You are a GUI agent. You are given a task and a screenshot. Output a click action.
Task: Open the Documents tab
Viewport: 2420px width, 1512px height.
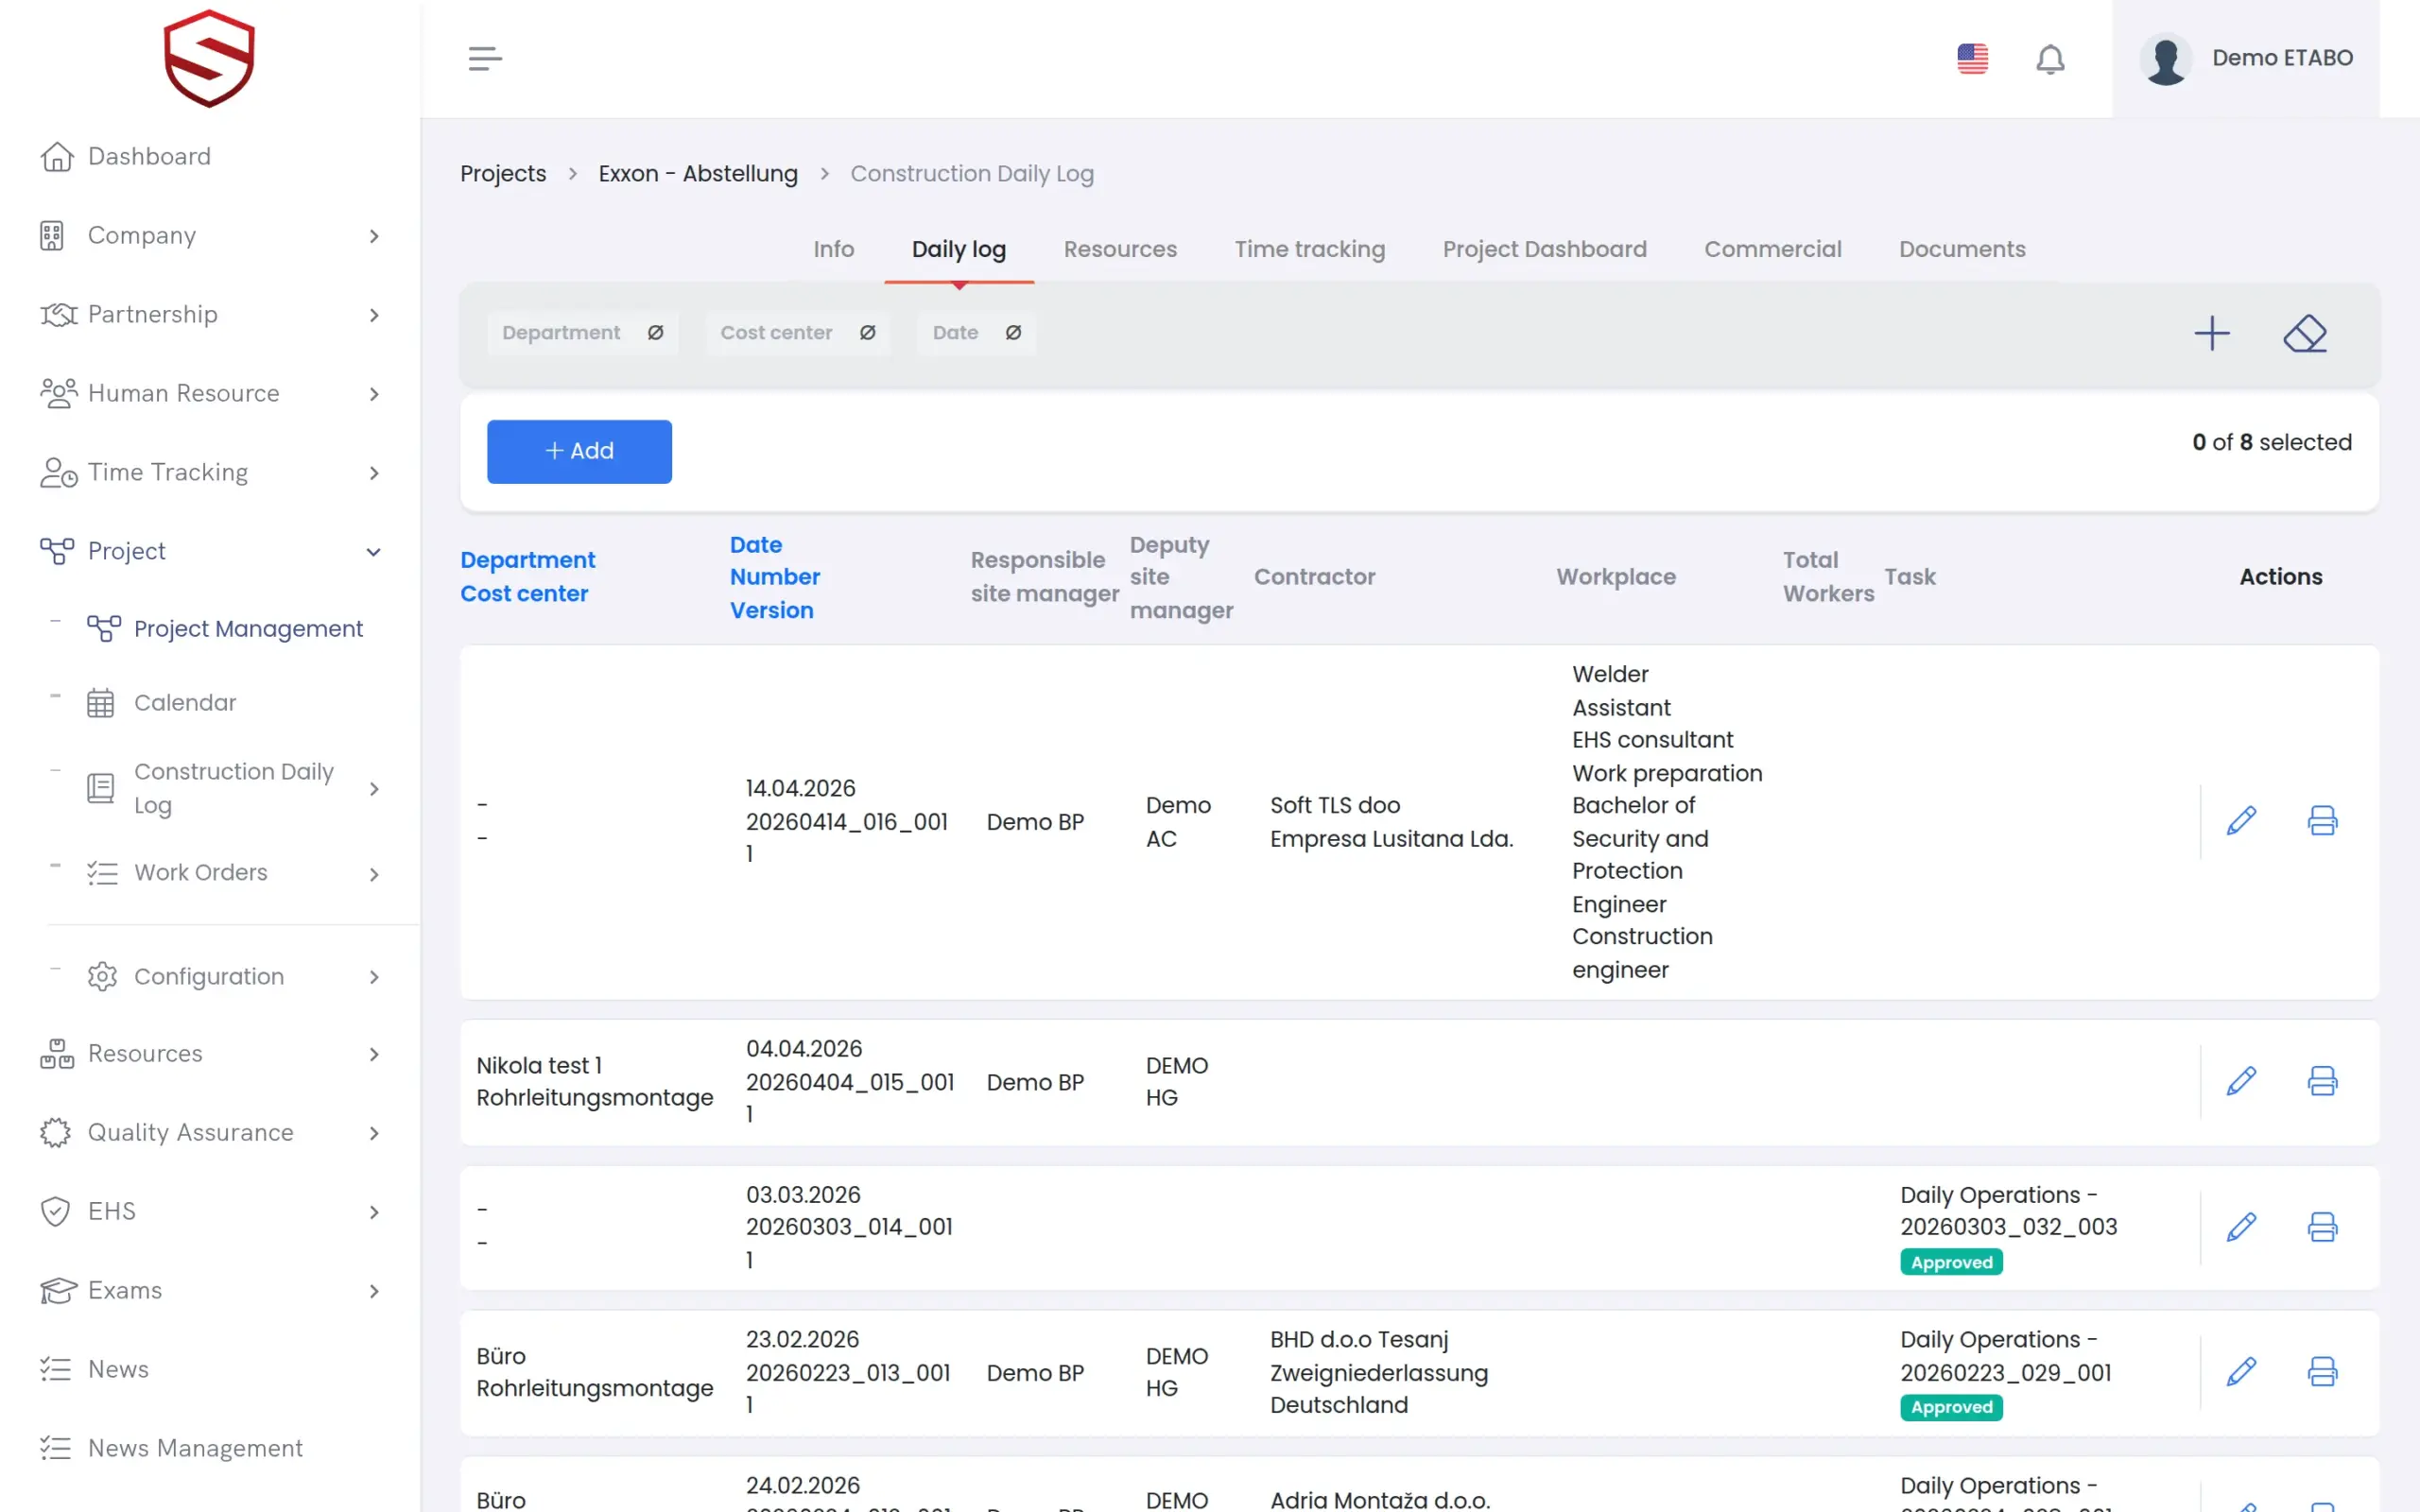click(1962, 249)
